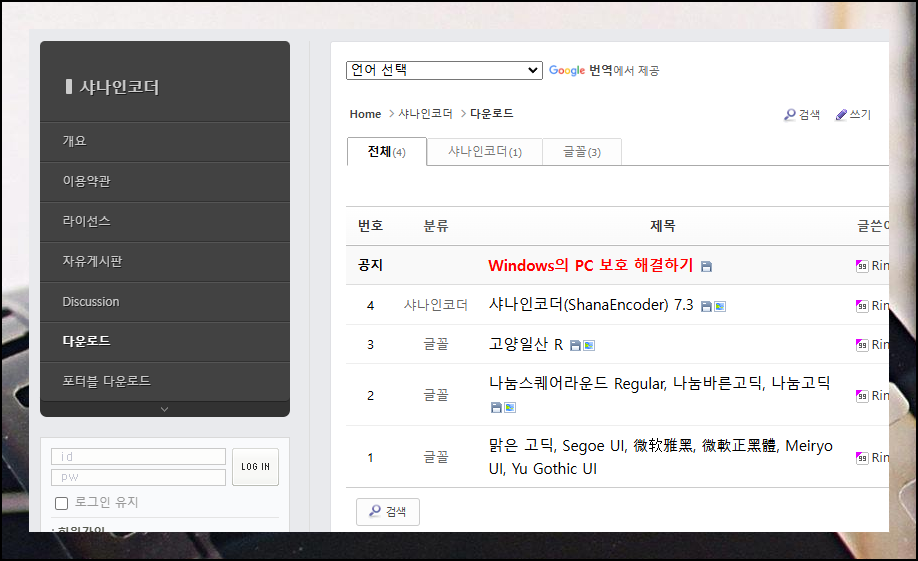The width and height of the screenshot is (918, 561).
Task: Click the image icon next to 고양일산 R
Action: pos(589,346)
